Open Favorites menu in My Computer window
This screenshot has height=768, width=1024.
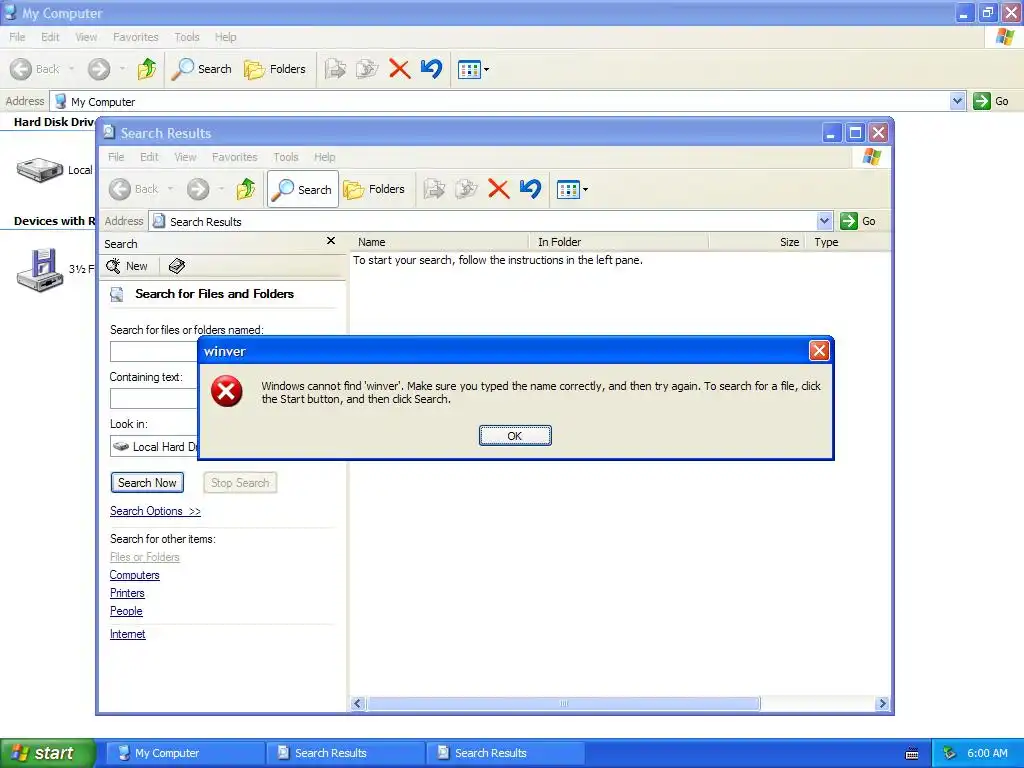(x=136, y=37)
